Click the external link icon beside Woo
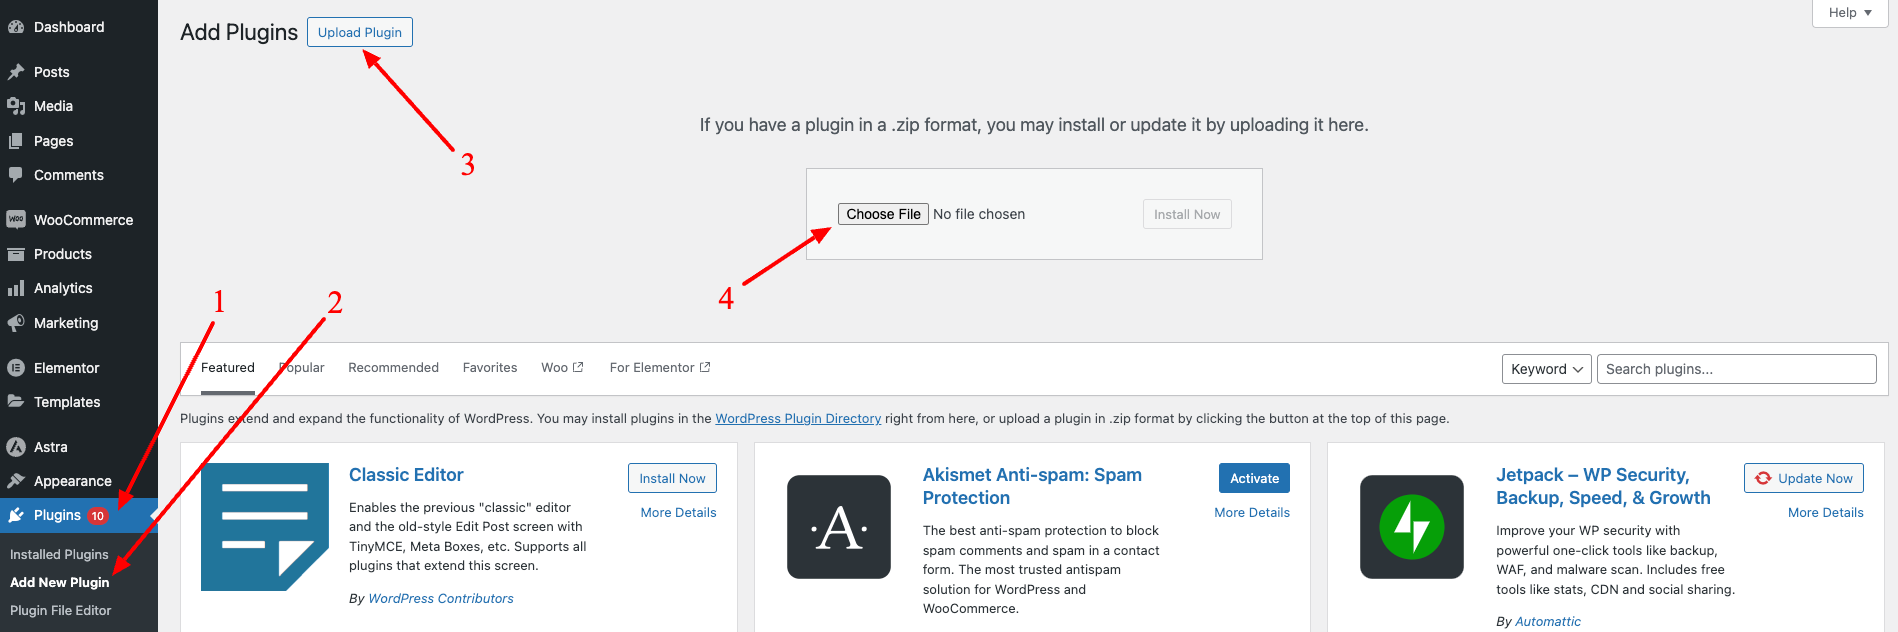The height and width of the screenshot is (632, 1898). click(578, 367)
